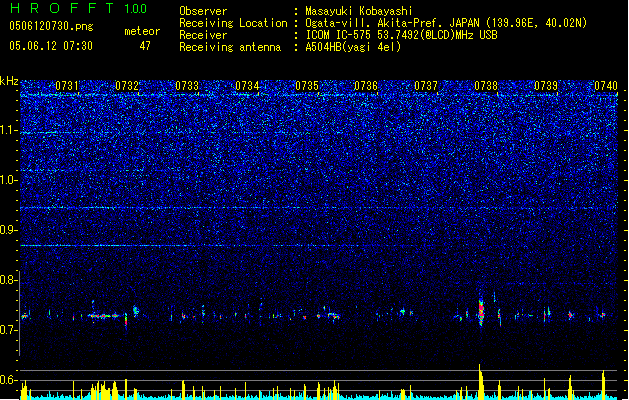Click the 0732 time marker
This screenshot has height=400, width=629.
pos(127,86)
